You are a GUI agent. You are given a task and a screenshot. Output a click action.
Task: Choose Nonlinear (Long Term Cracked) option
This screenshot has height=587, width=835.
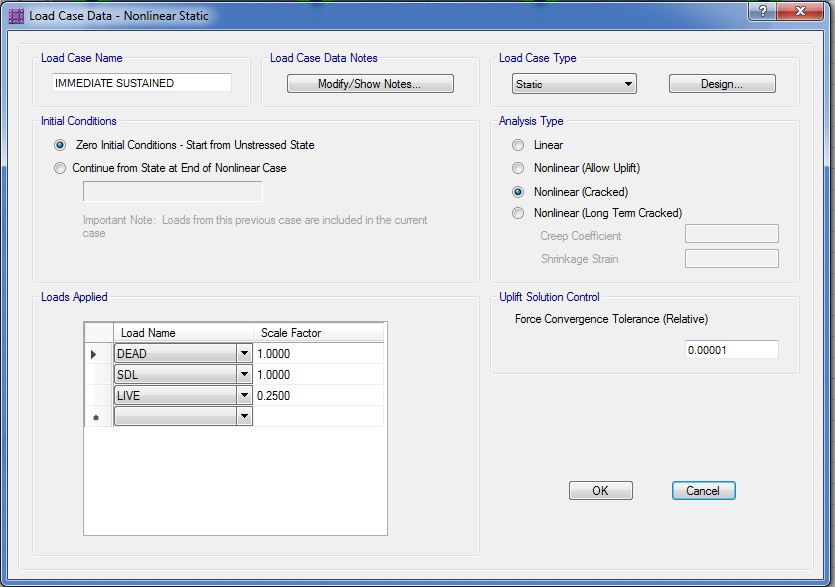tap(518, 213)
